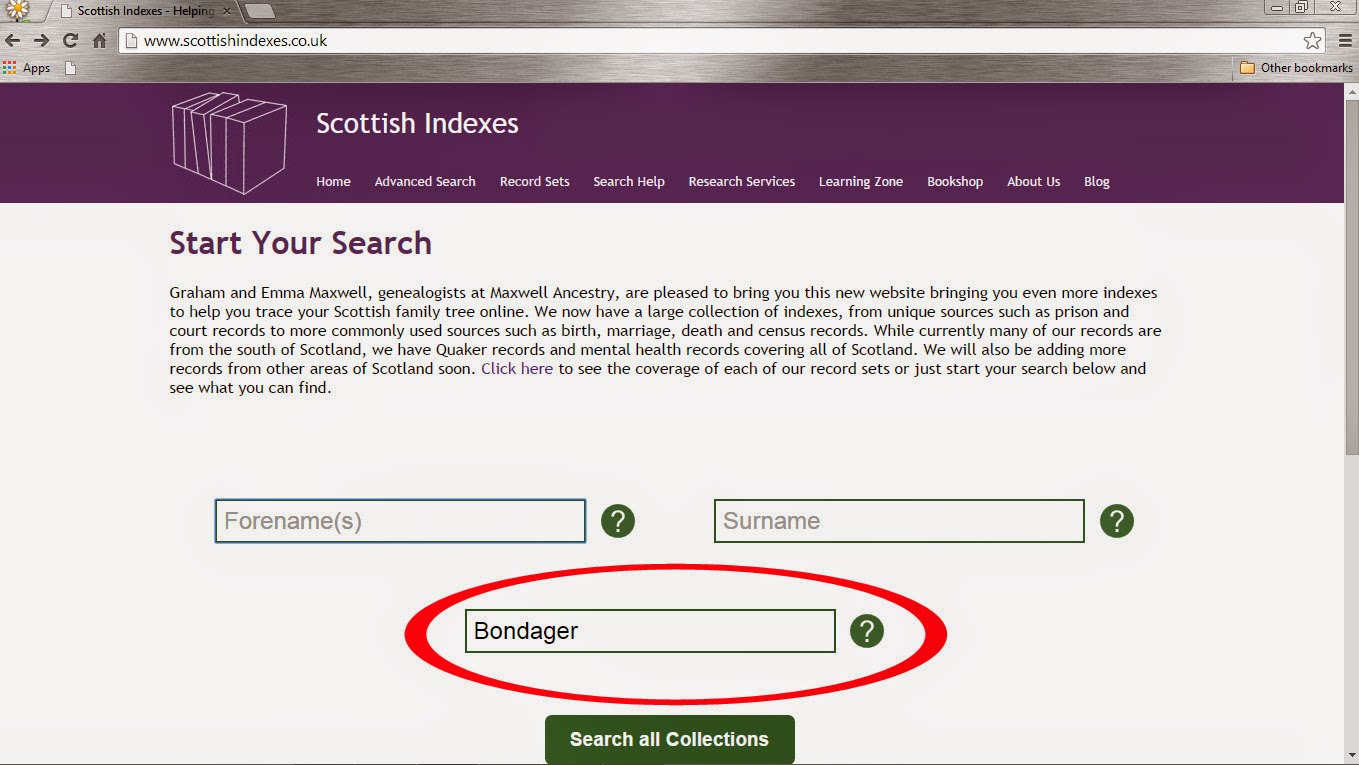Open Search Help in navigation
This screenshot has width=1359, height=765.
click(629, 181)
